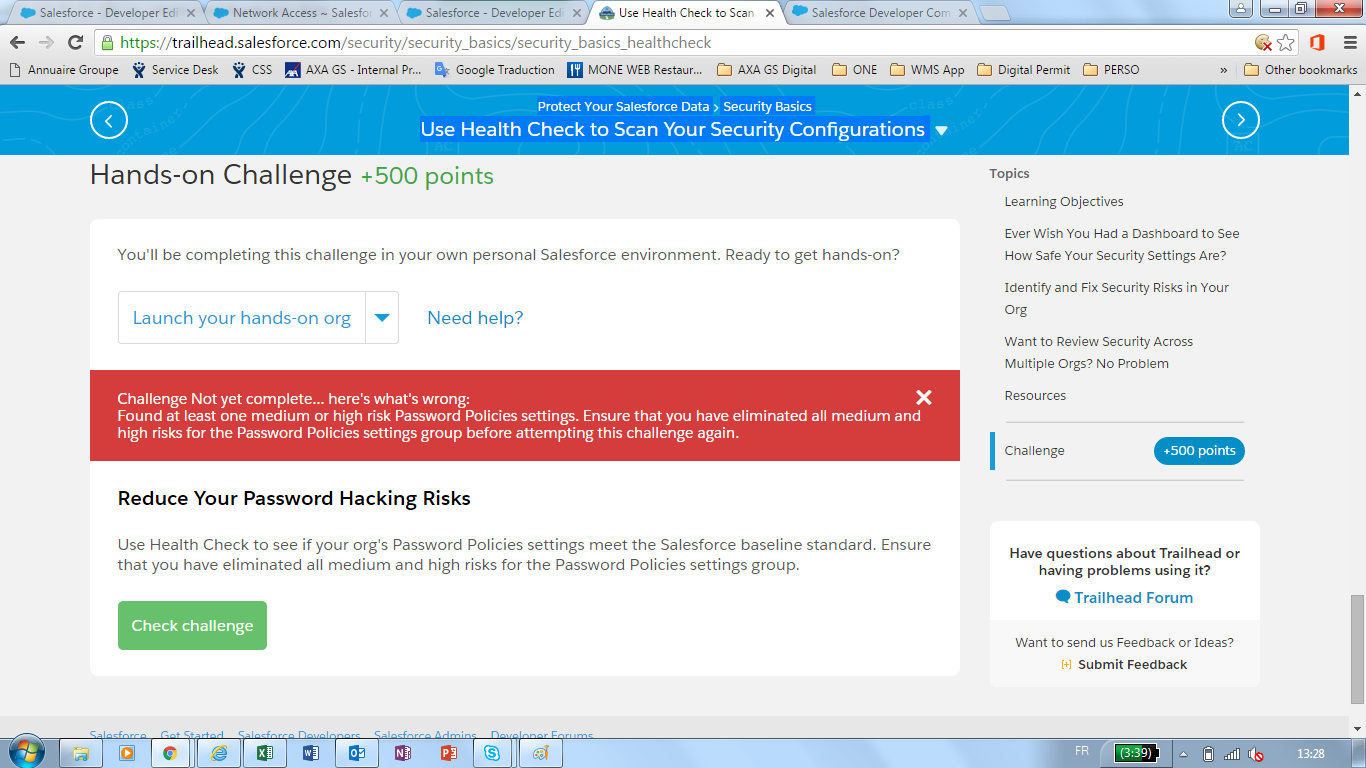Open Internet Explorer from the taskbar
This screenshot has width=1366, height=768.
click(x=219, y=753)
